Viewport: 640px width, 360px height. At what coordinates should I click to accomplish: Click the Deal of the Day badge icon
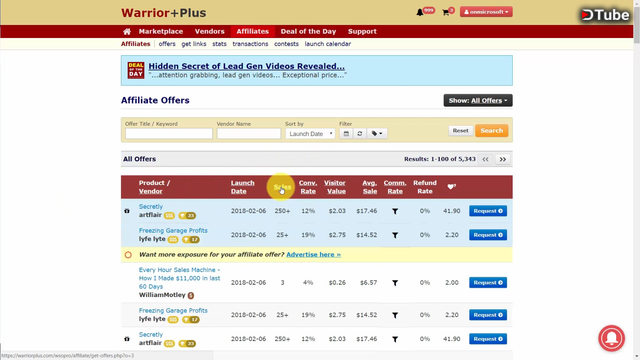click(136, 70)
